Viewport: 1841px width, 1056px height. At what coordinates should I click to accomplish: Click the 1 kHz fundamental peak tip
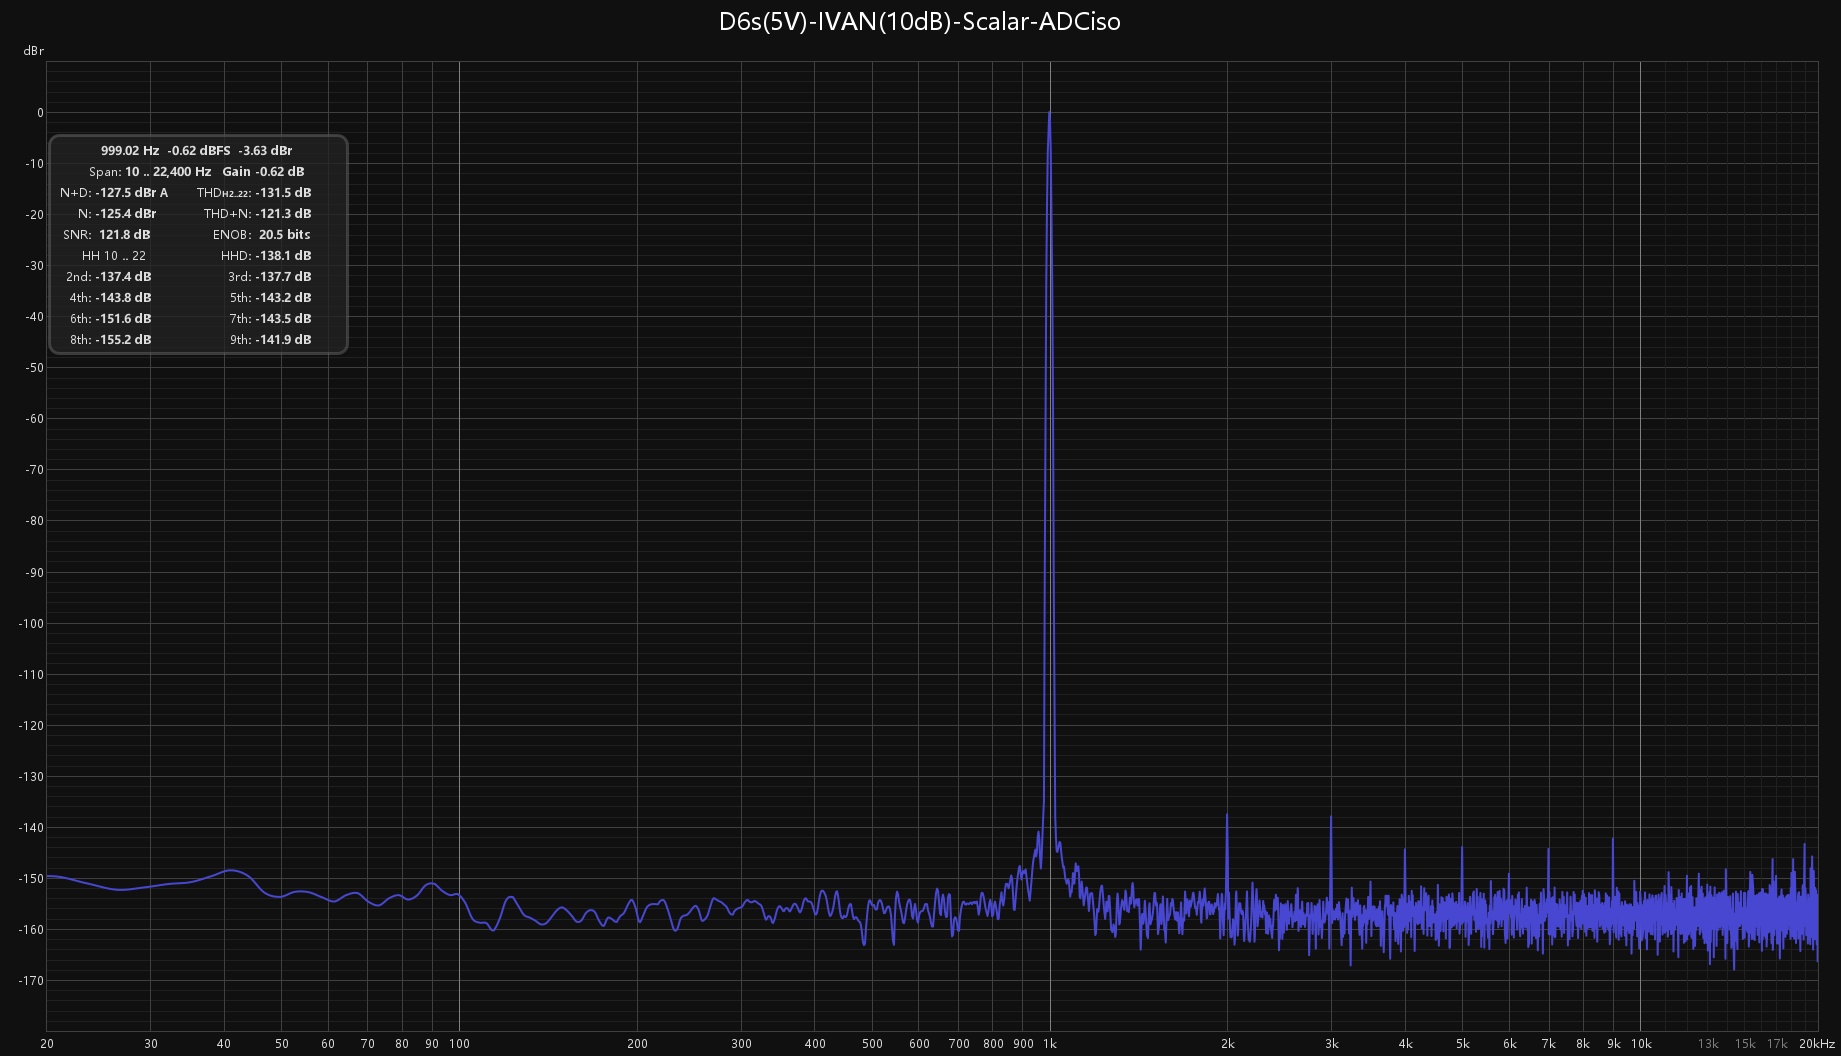pyautogui.click(x=1049, y=113)
